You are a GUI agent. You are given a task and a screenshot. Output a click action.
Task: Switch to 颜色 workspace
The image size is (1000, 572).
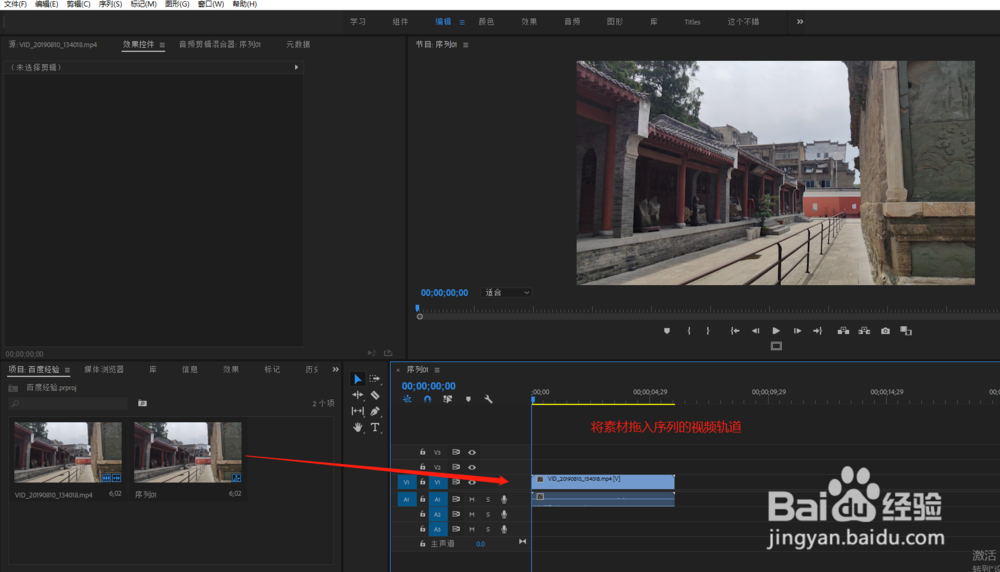pos(487,22)
